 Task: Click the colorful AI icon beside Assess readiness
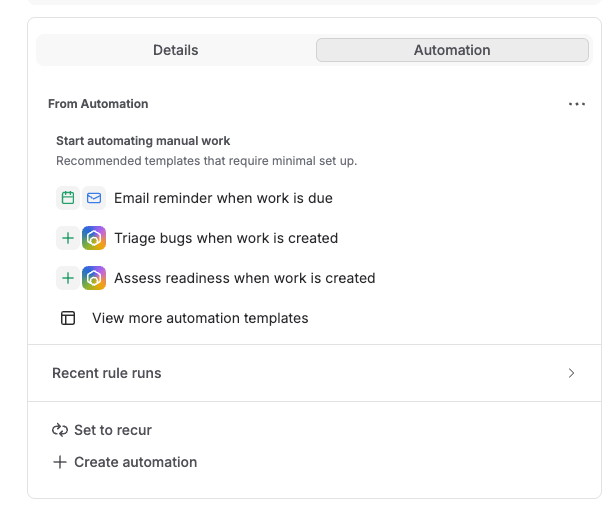pos(94,278)
